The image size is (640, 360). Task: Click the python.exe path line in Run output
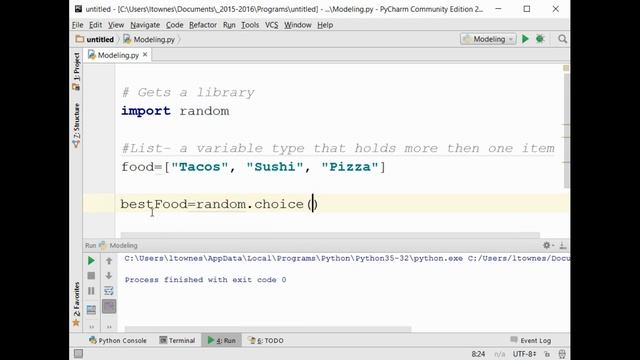pos(347,258)
